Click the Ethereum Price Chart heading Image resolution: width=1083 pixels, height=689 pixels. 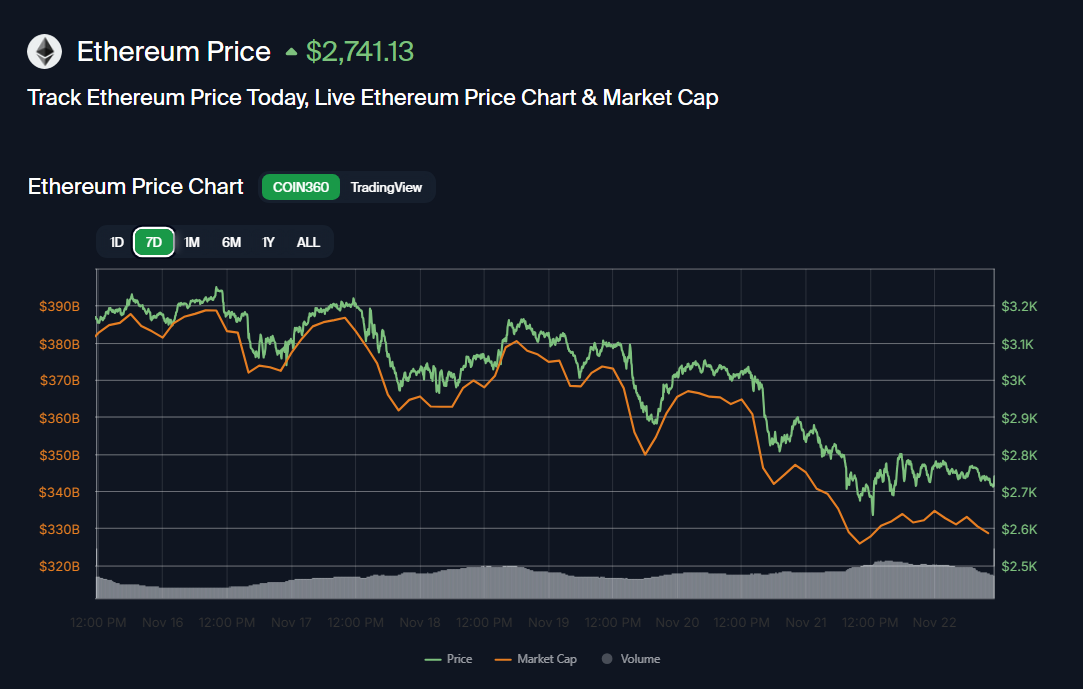(x=135, y=187)
